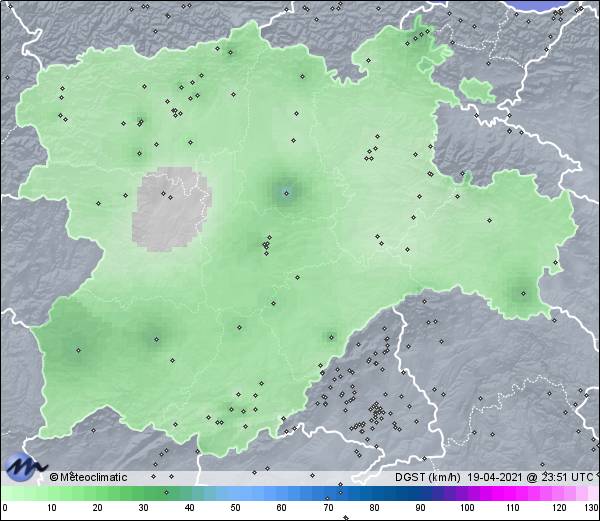
Task: Click the legend value 0
Action: point(5,508)
